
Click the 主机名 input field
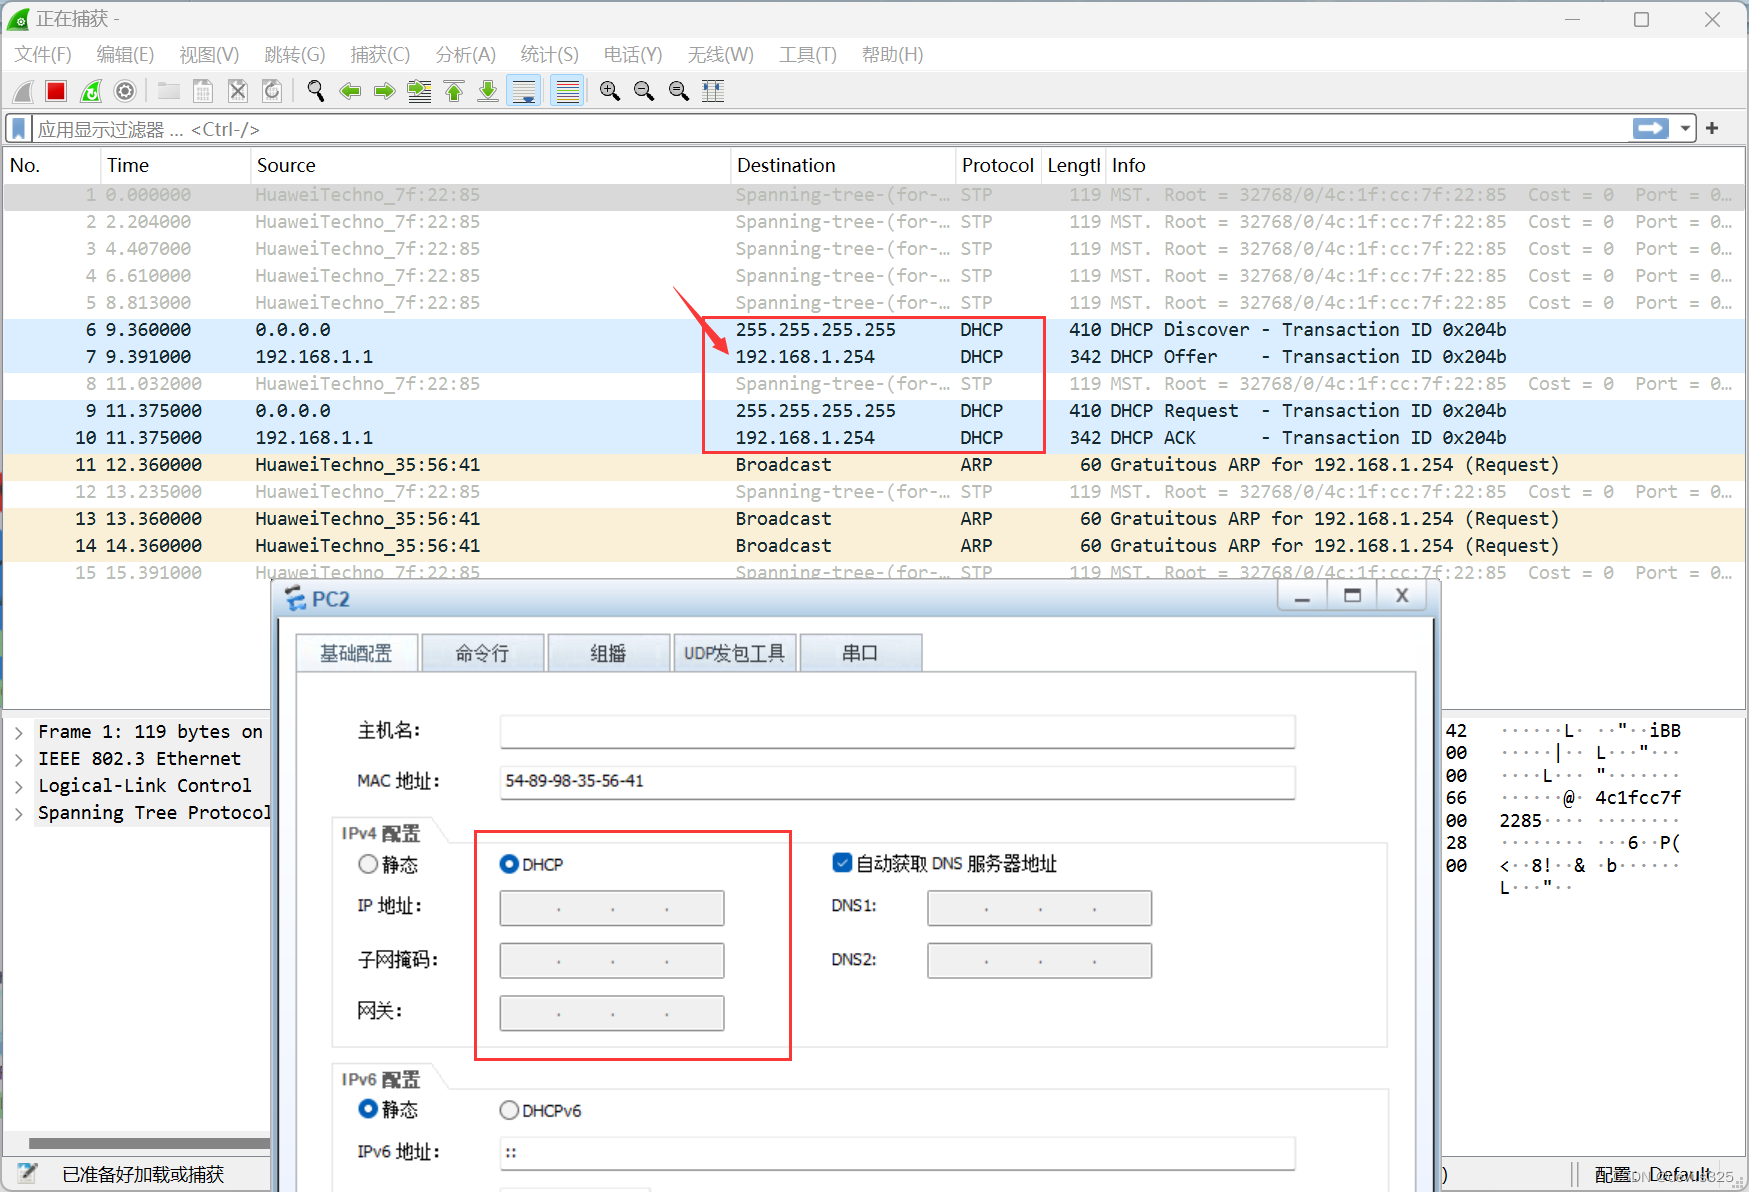point(897,731)
